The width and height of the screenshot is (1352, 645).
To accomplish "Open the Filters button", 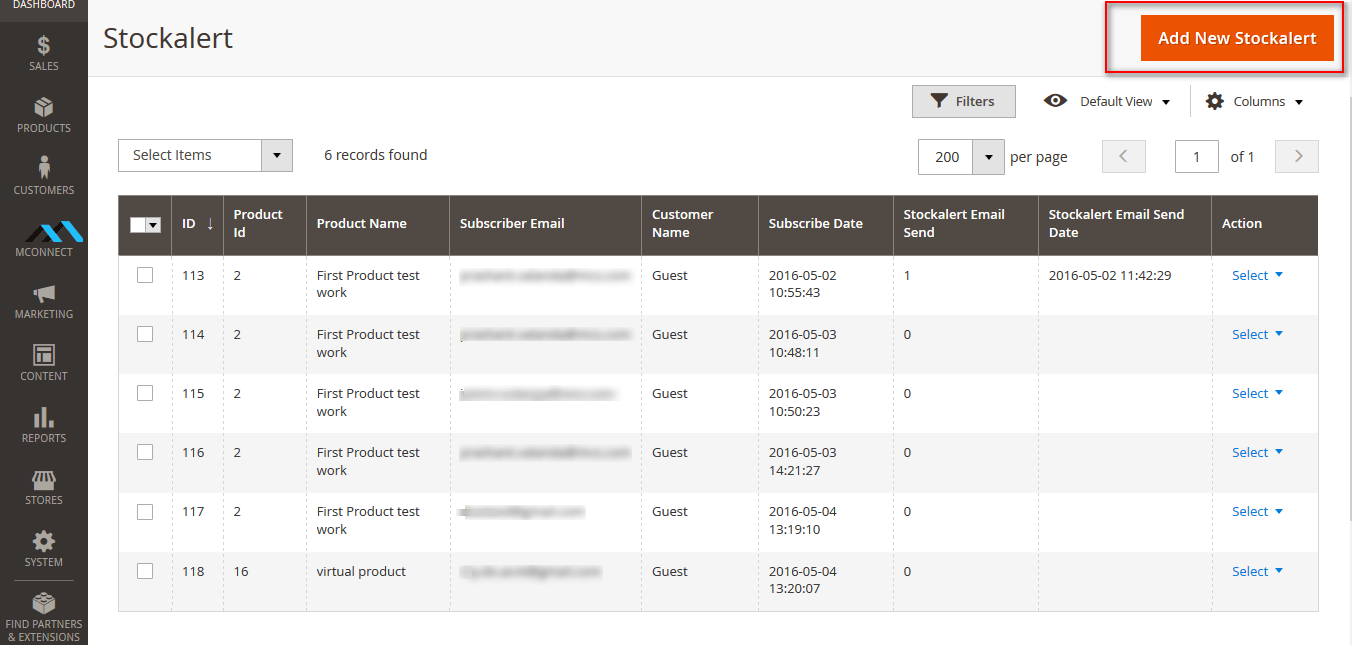I will [x=963, y=101].
